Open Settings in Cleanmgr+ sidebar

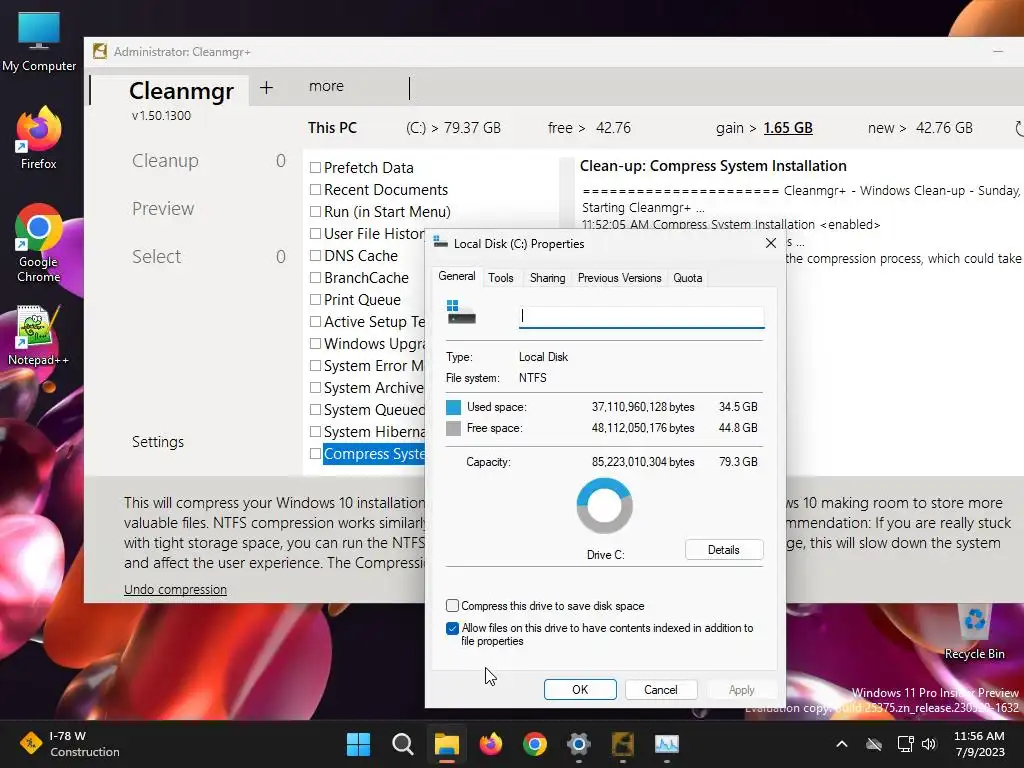[157, 441]
